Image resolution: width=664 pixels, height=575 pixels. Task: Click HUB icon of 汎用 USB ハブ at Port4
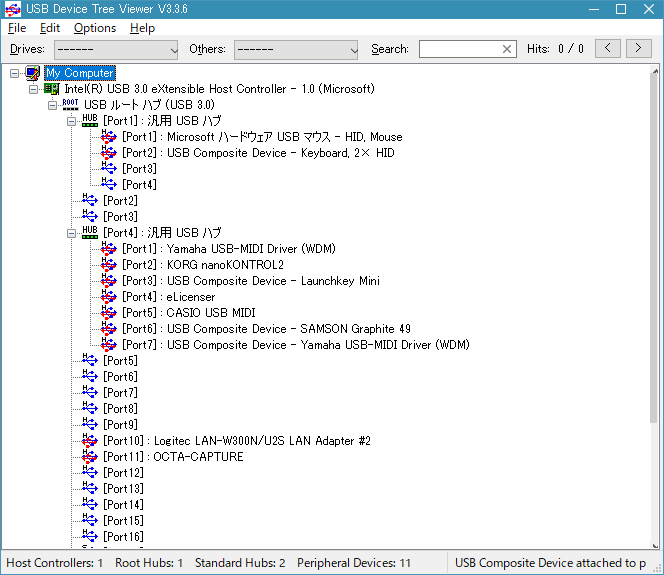click(90, 232)
